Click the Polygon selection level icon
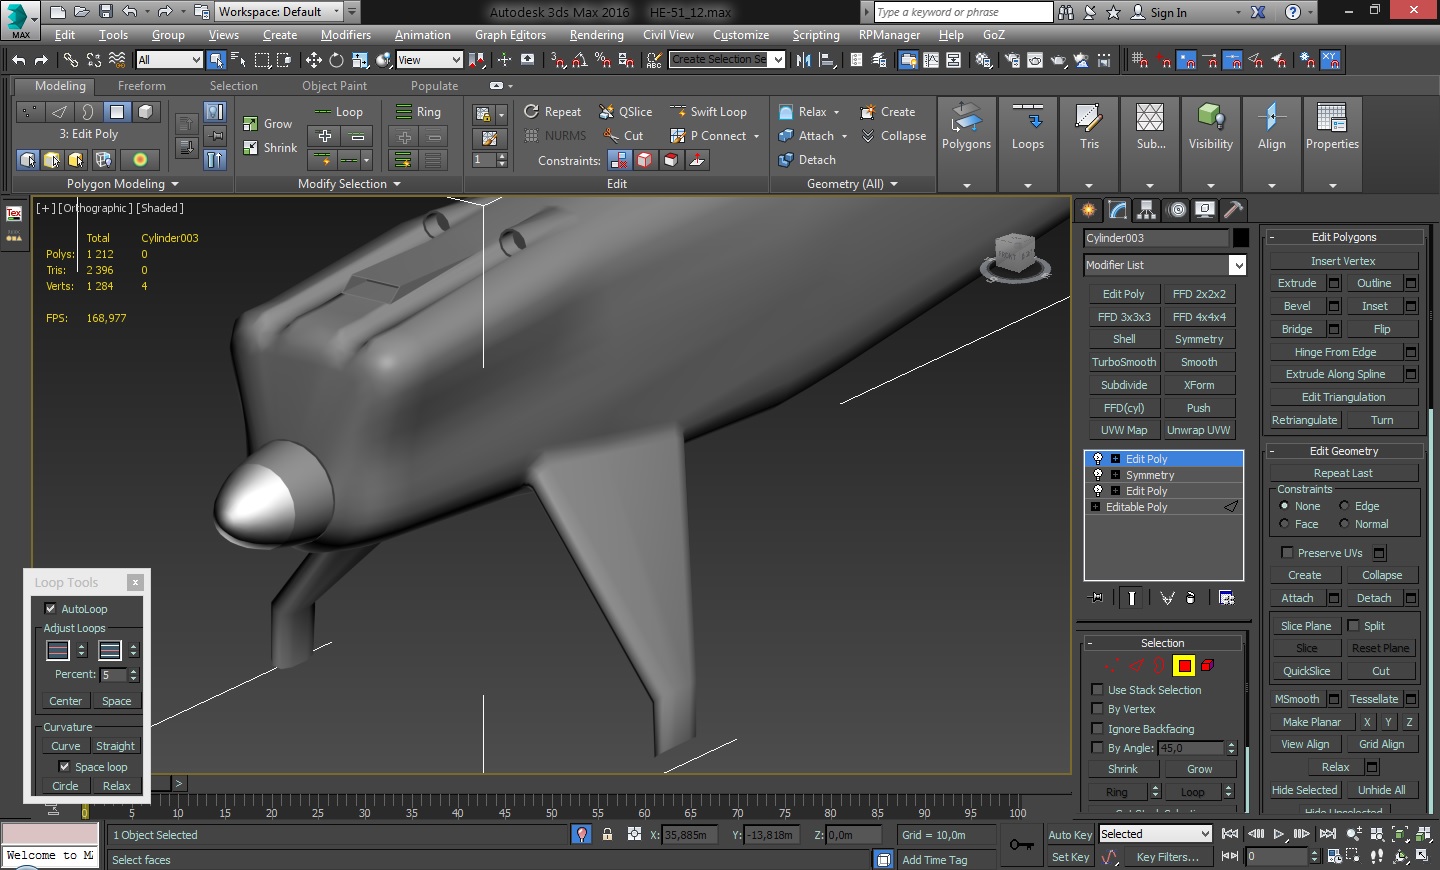Screen dimensions: 1440x870 (x=1184, y=666)
